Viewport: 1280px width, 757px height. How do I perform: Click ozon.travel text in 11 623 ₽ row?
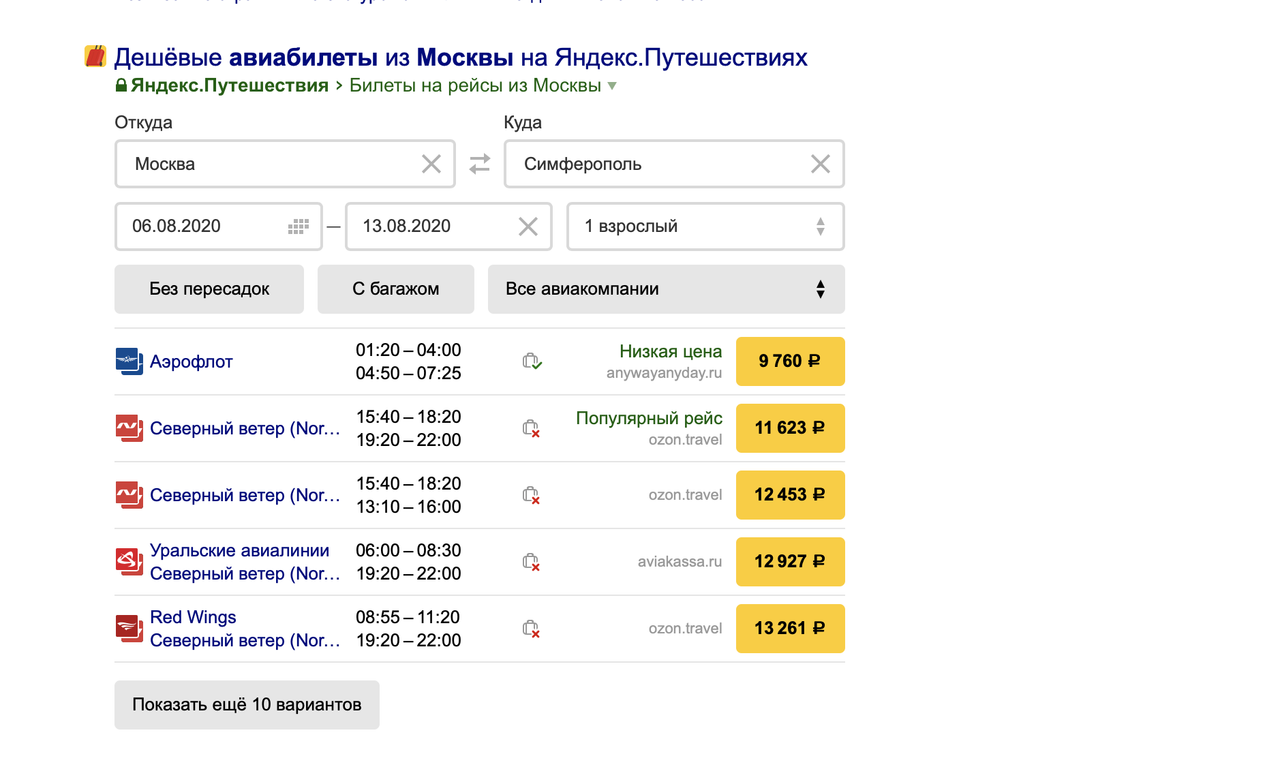(685, 440)
